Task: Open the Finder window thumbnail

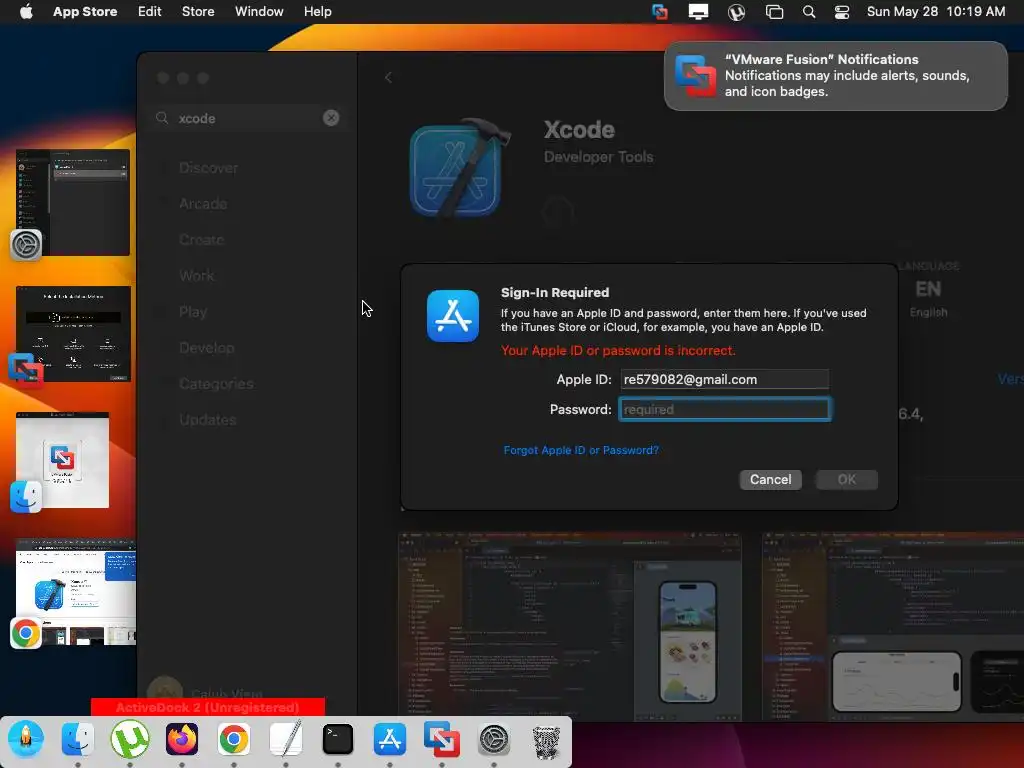Action: click(x=63, y=460)
